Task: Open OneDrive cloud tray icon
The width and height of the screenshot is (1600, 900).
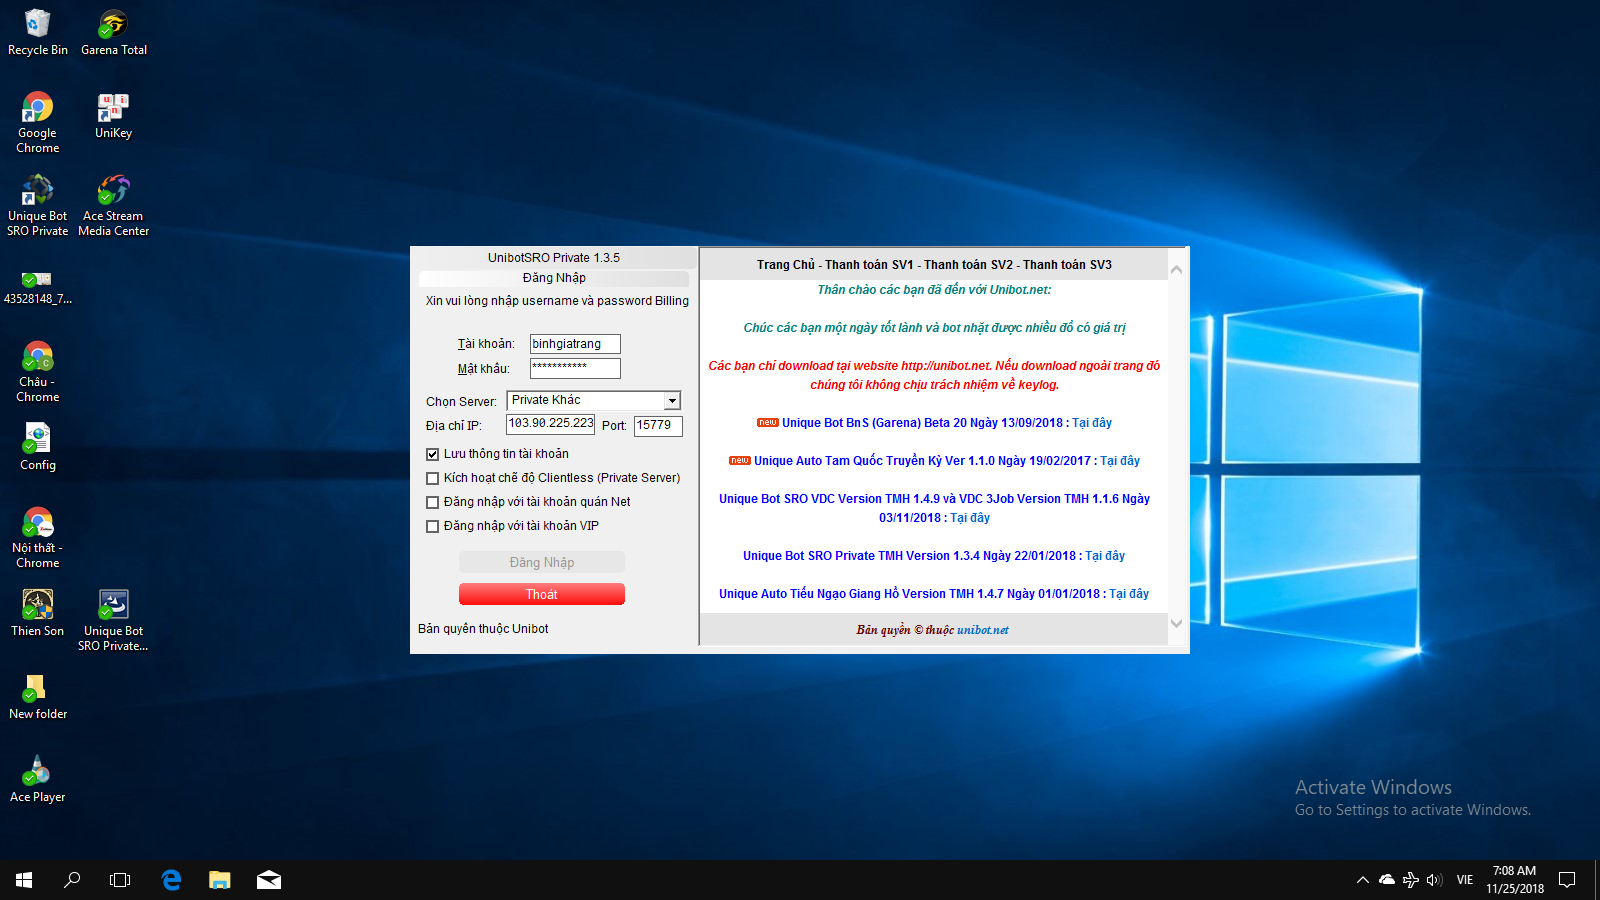Action: tap(1387, 880)
